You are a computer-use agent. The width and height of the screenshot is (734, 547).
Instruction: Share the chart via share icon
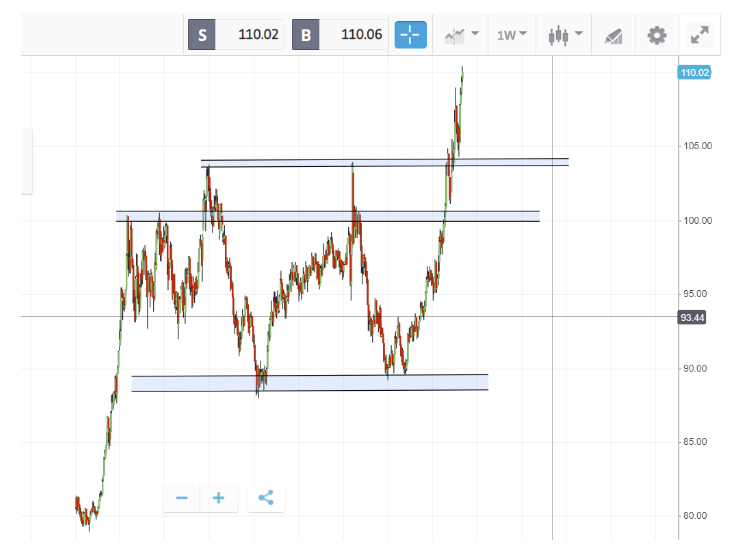266,498
